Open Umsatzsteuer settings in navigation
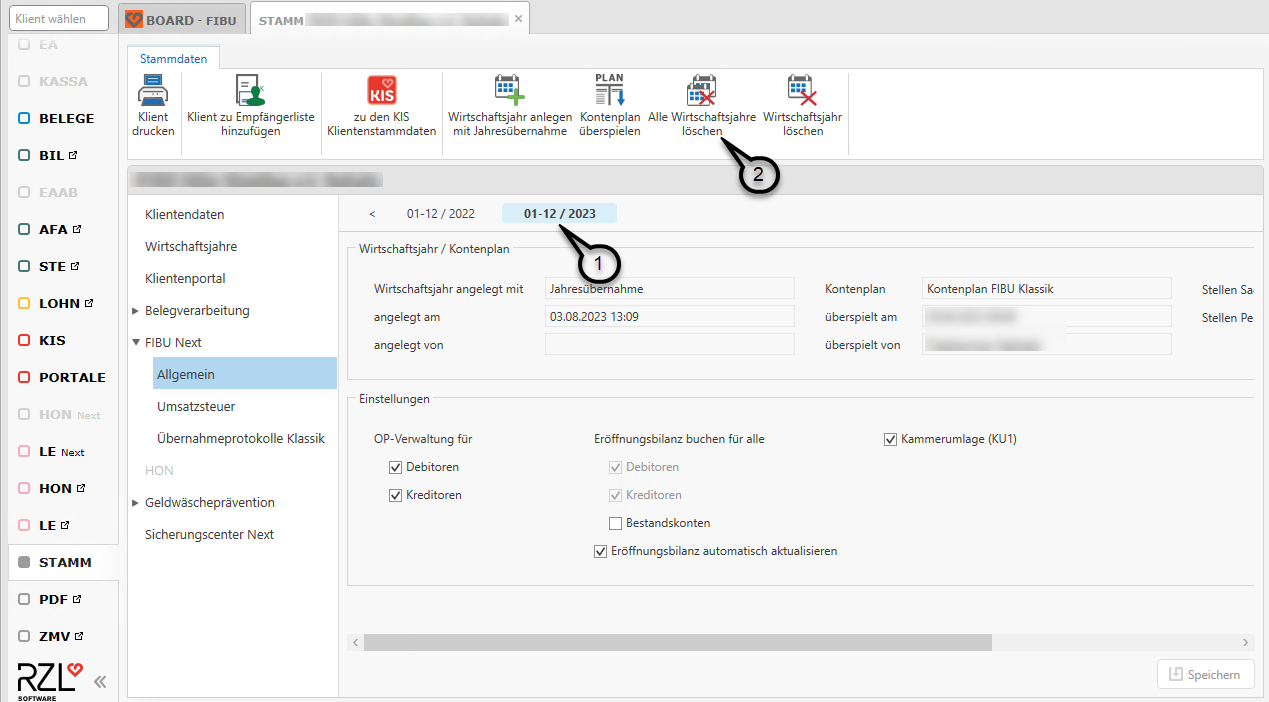Image resolution: width=1269 pixels, height=702 pixels. [196, 407]
